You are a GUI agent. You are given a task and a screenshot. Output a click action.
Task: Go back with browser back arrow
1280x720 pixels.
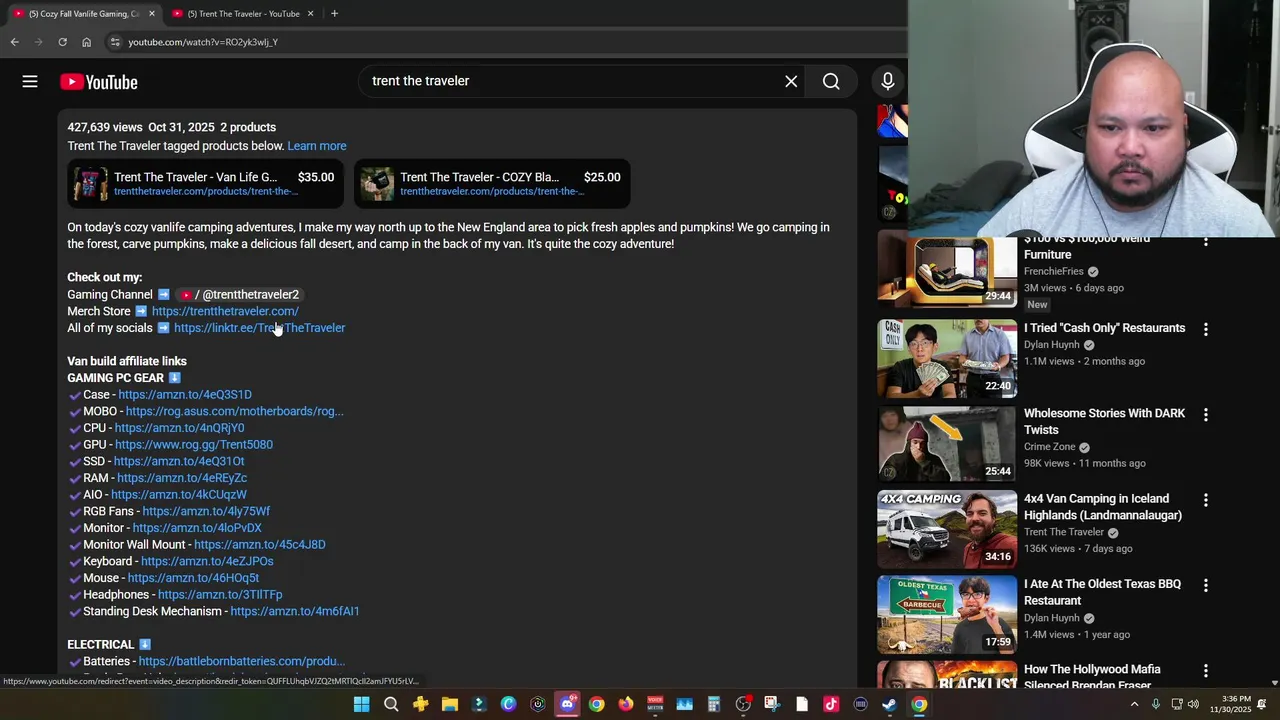pyautogui.click(x=14, y=42)
